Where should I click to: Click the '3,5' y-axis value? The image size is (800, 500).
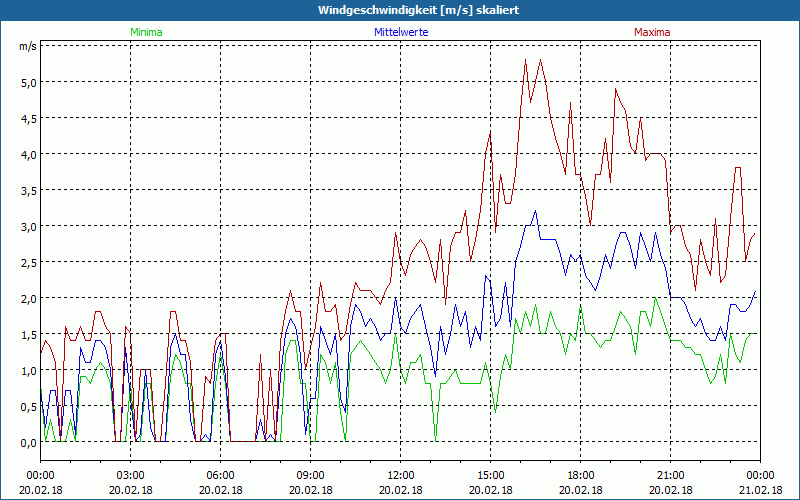[28, 190]
